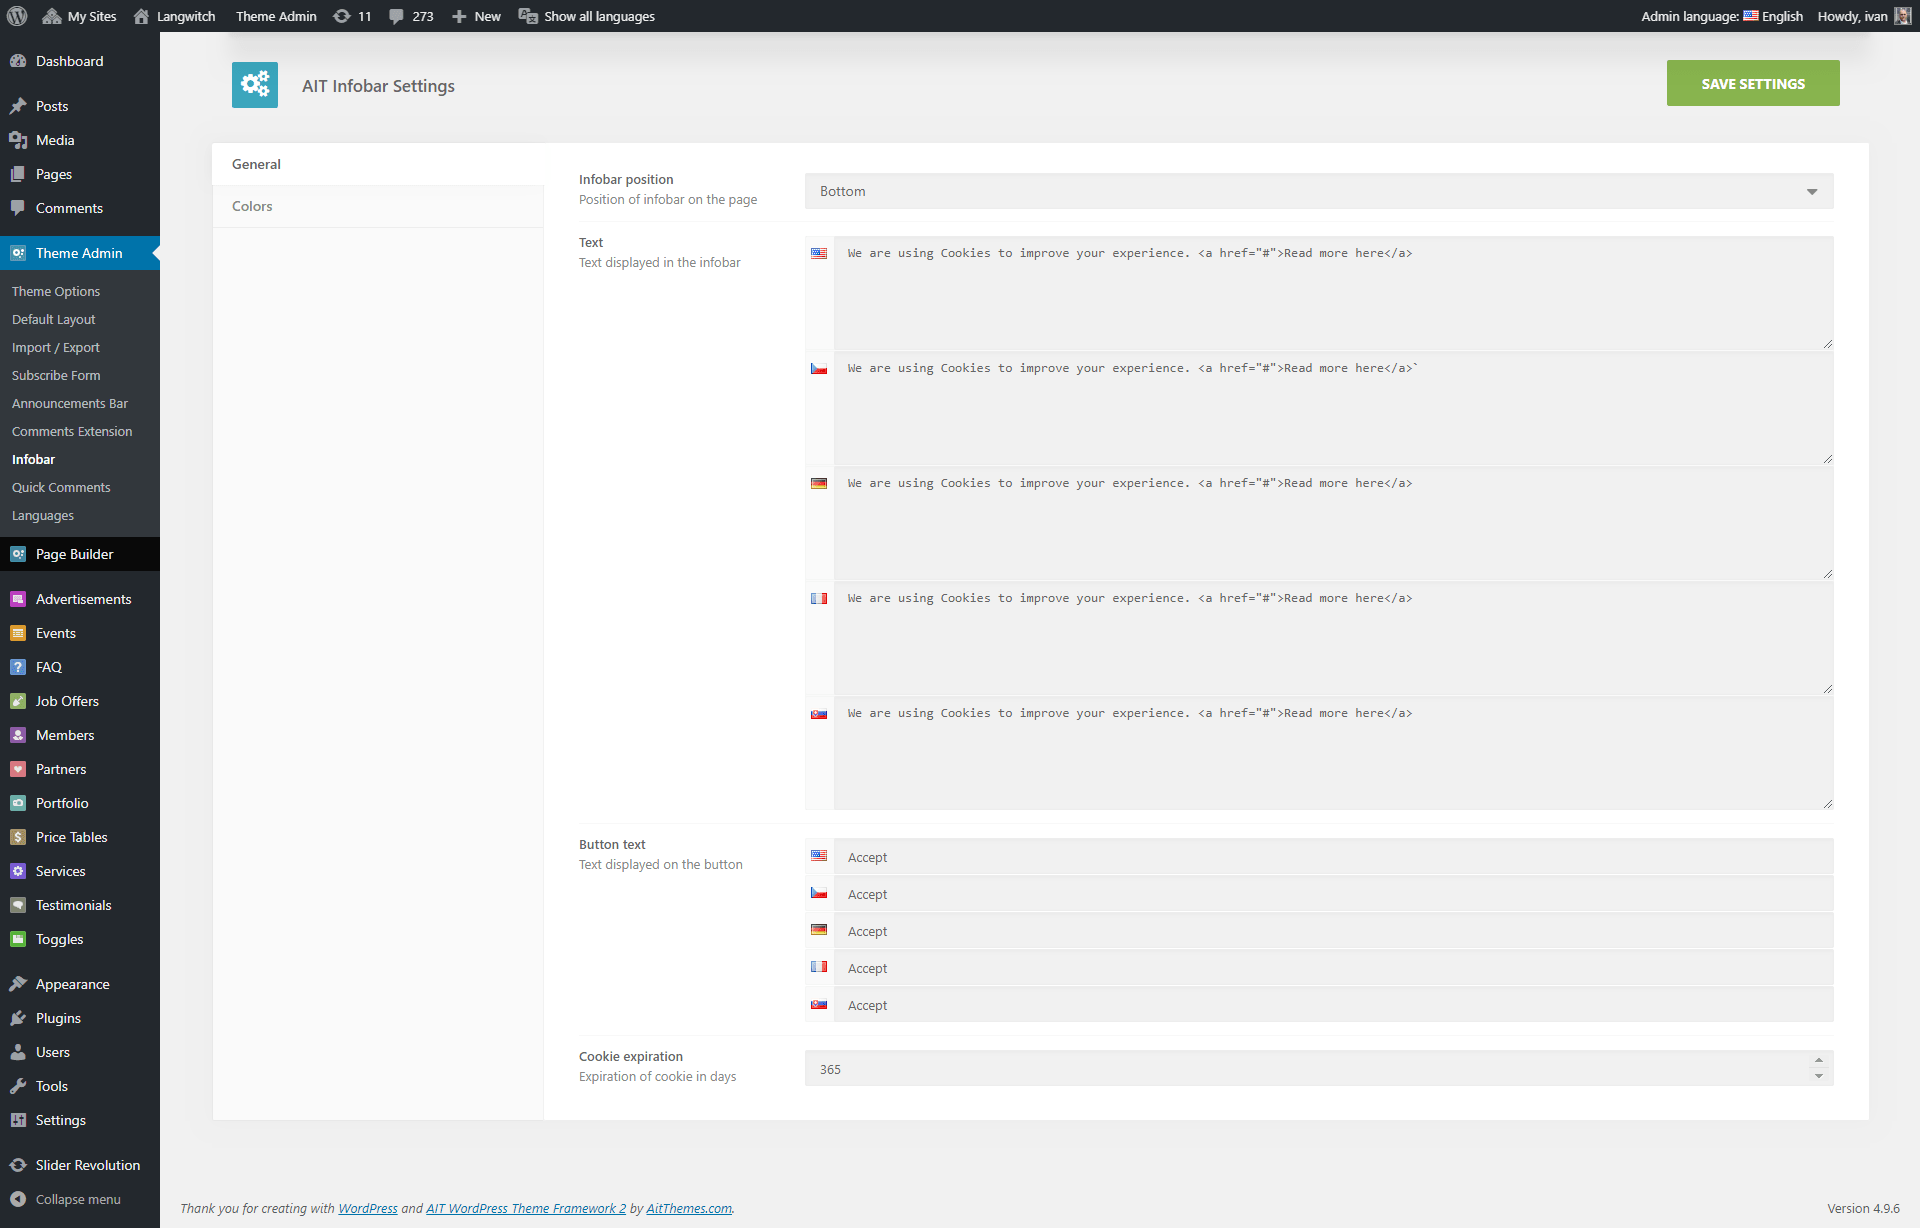1920x1228 pixels.
Task: Increase the cookie expiration days value
Action: point(1818,1060)
